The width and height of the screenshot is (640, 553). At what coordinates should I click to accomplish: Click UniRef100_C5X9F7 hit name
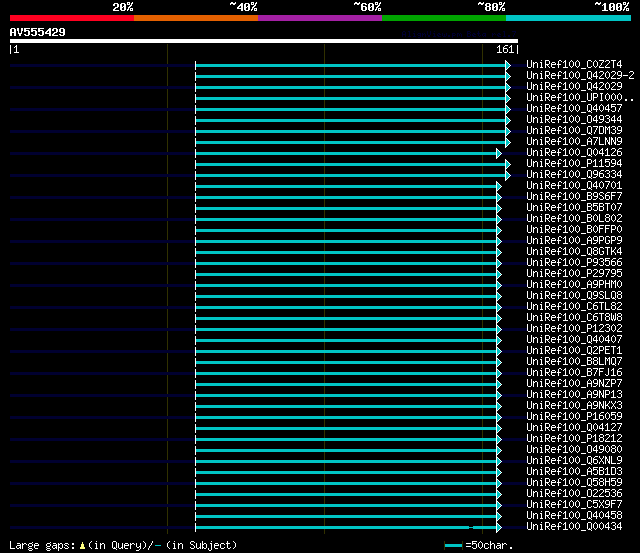click(x=574, y=505)
